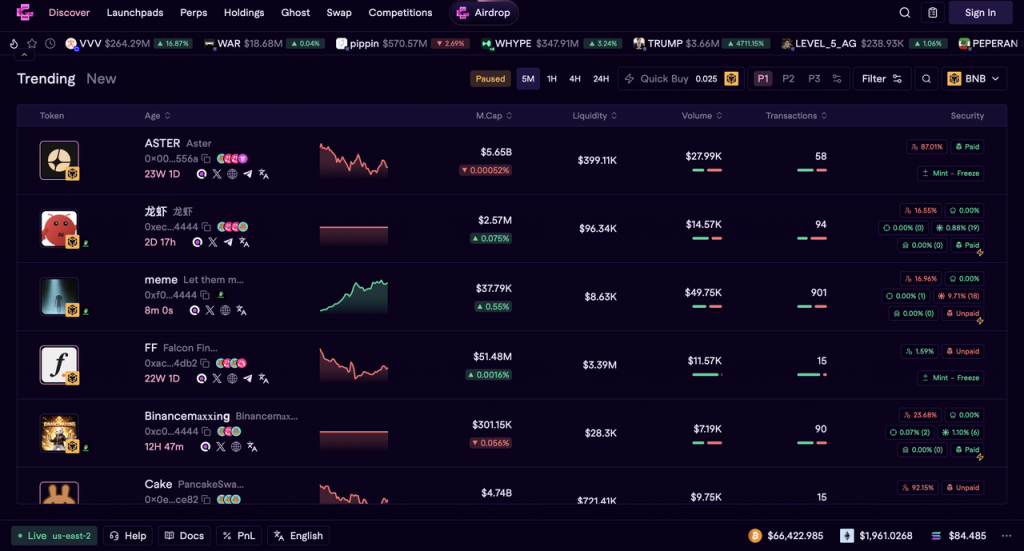The height and width of the screenshot is (551, 1024).
Task: Open the clock history icon in ticker bar
Action: [x=49, y=44]
